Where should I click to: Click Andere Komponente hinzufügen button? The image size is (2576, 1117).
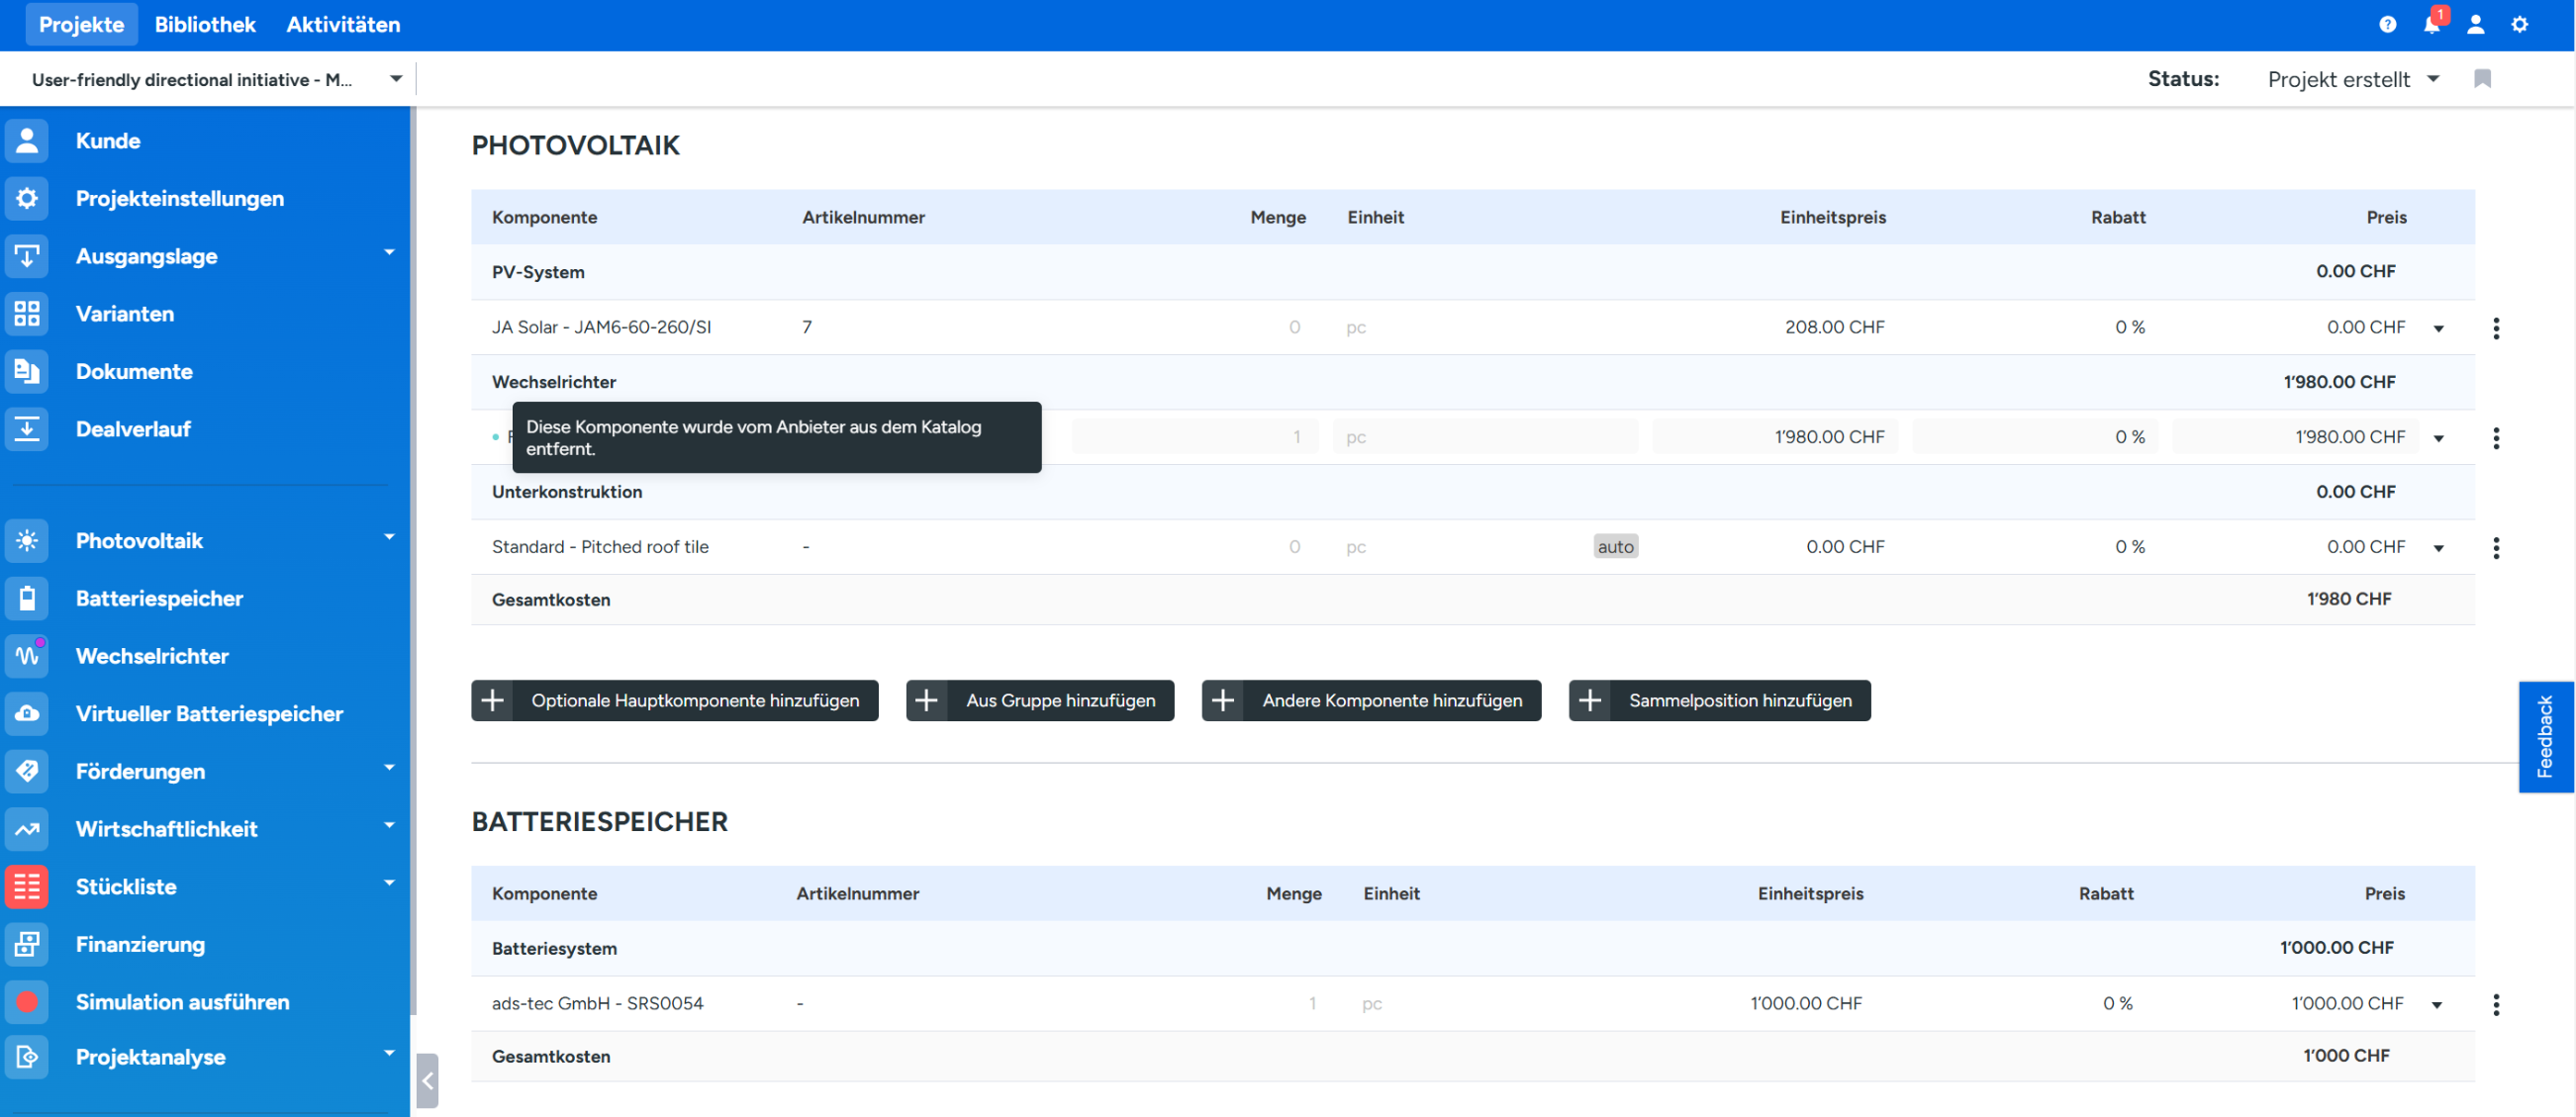(x=1370, y=700)
